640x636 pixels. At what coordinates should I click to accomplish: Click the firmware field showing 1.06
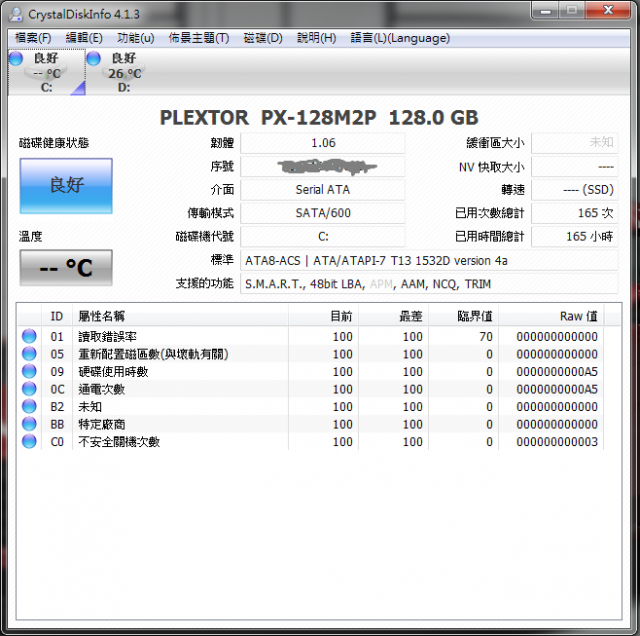pyautogui.click(x=323, y=143)
